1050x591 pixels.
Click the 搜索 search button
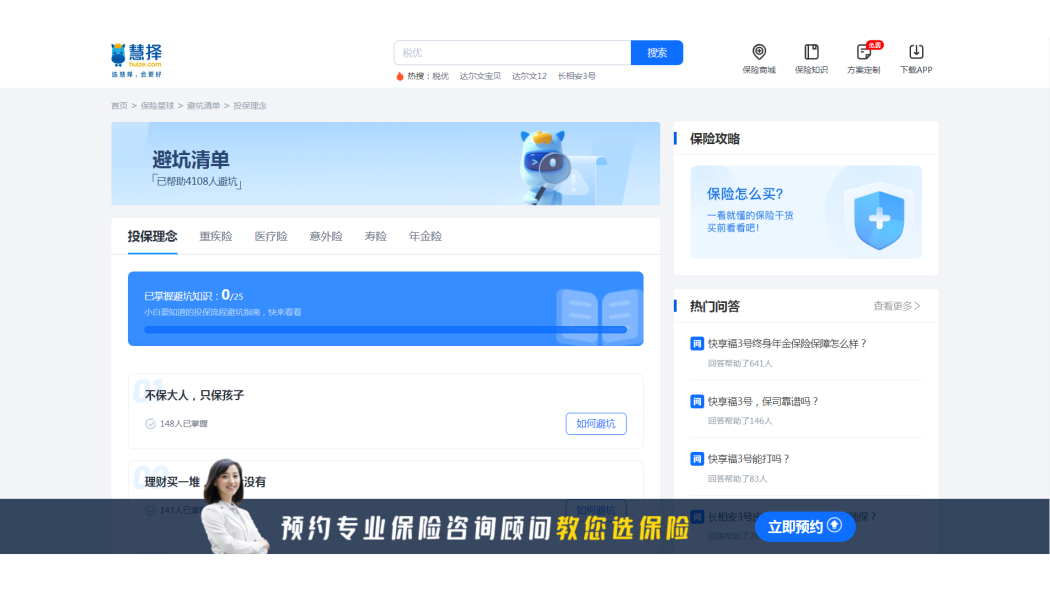point(657,53)
